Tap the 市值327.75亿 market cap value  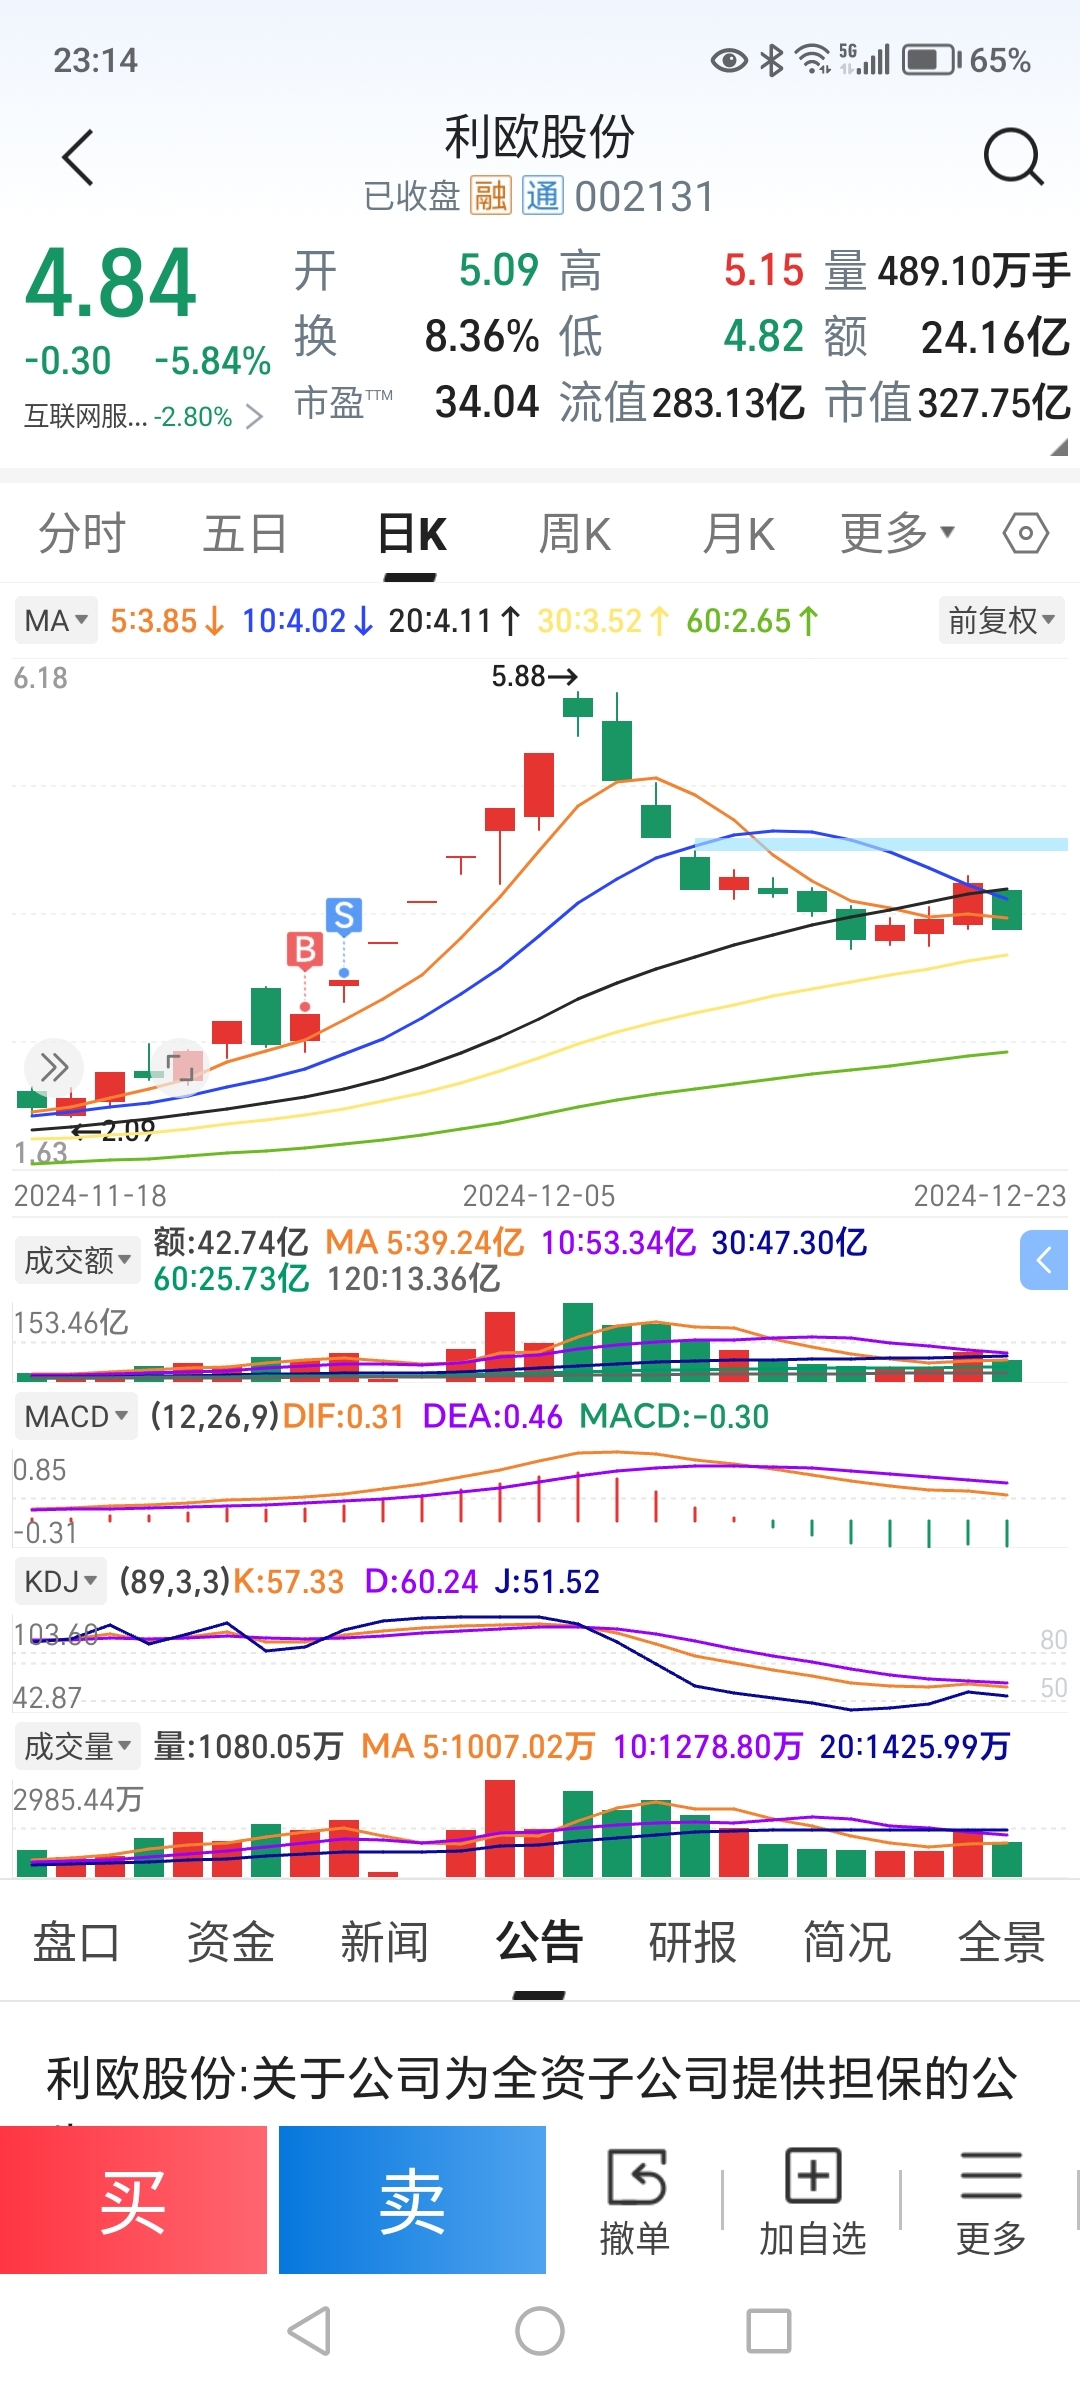tap(948, 402)
